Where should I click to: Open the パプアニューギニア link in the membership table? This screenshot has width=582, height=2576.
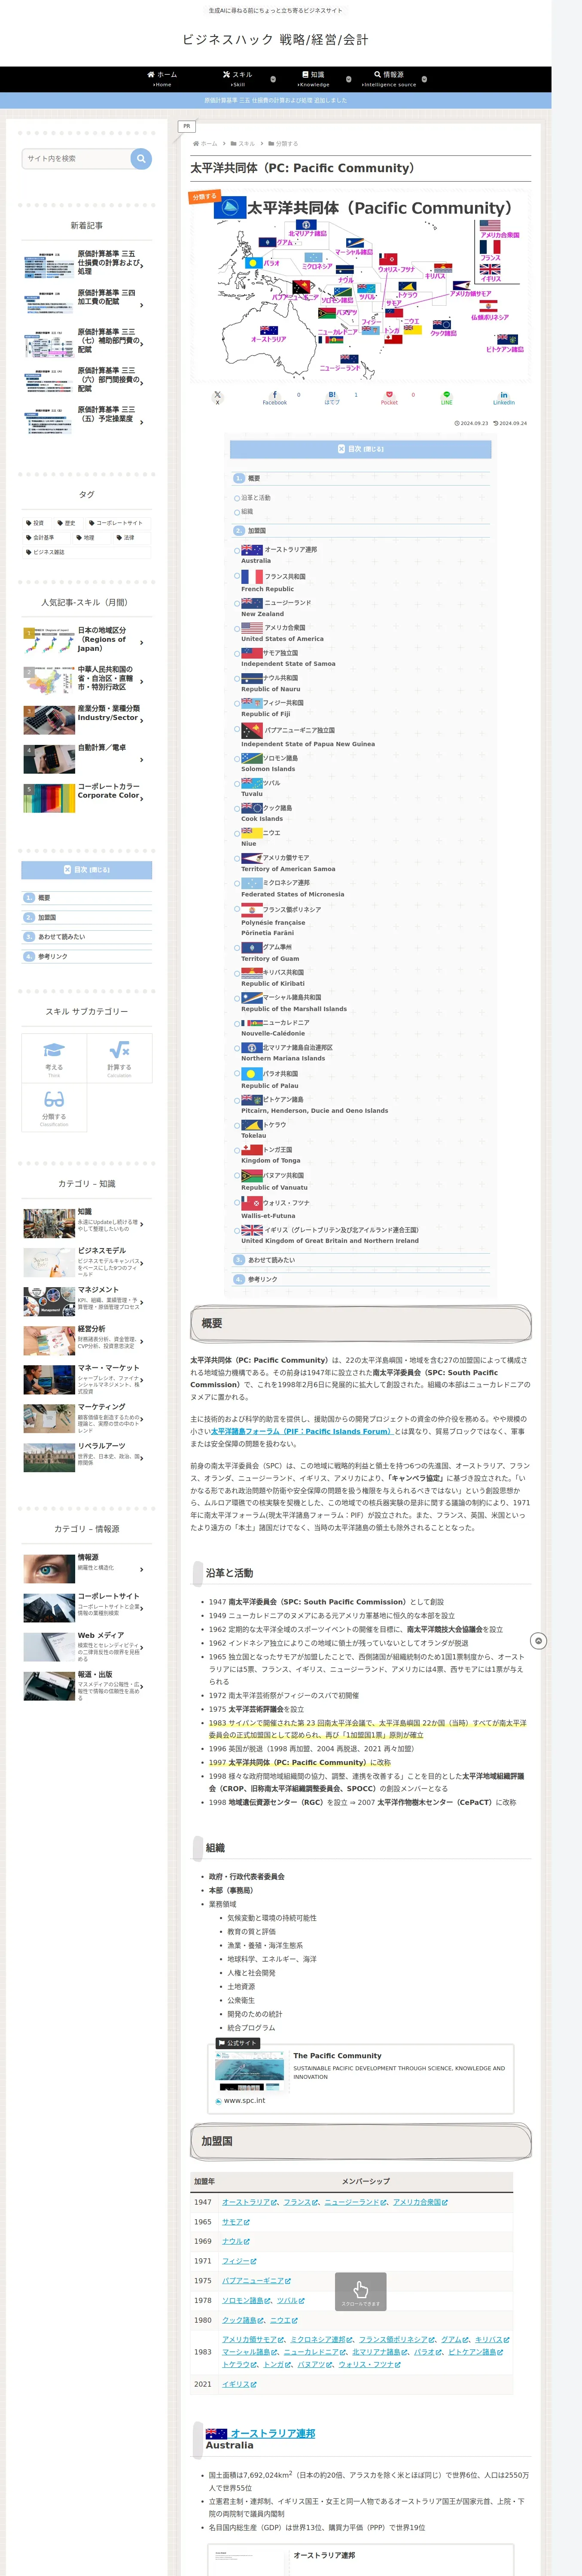(256, 2281)
